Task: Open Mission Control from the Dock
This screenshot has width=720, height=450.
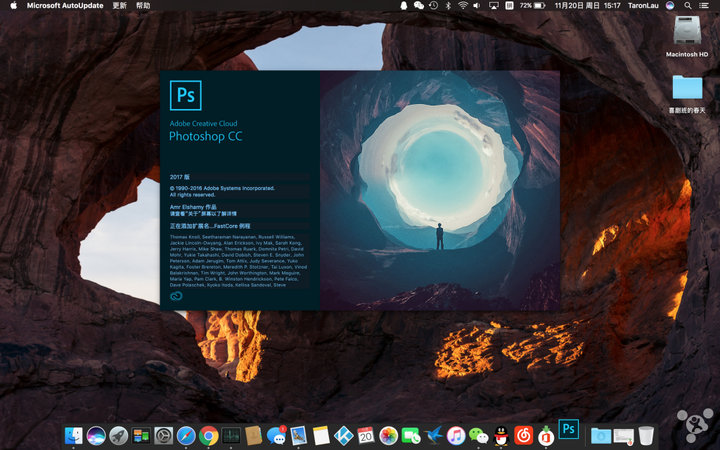Action: (141, 435)
